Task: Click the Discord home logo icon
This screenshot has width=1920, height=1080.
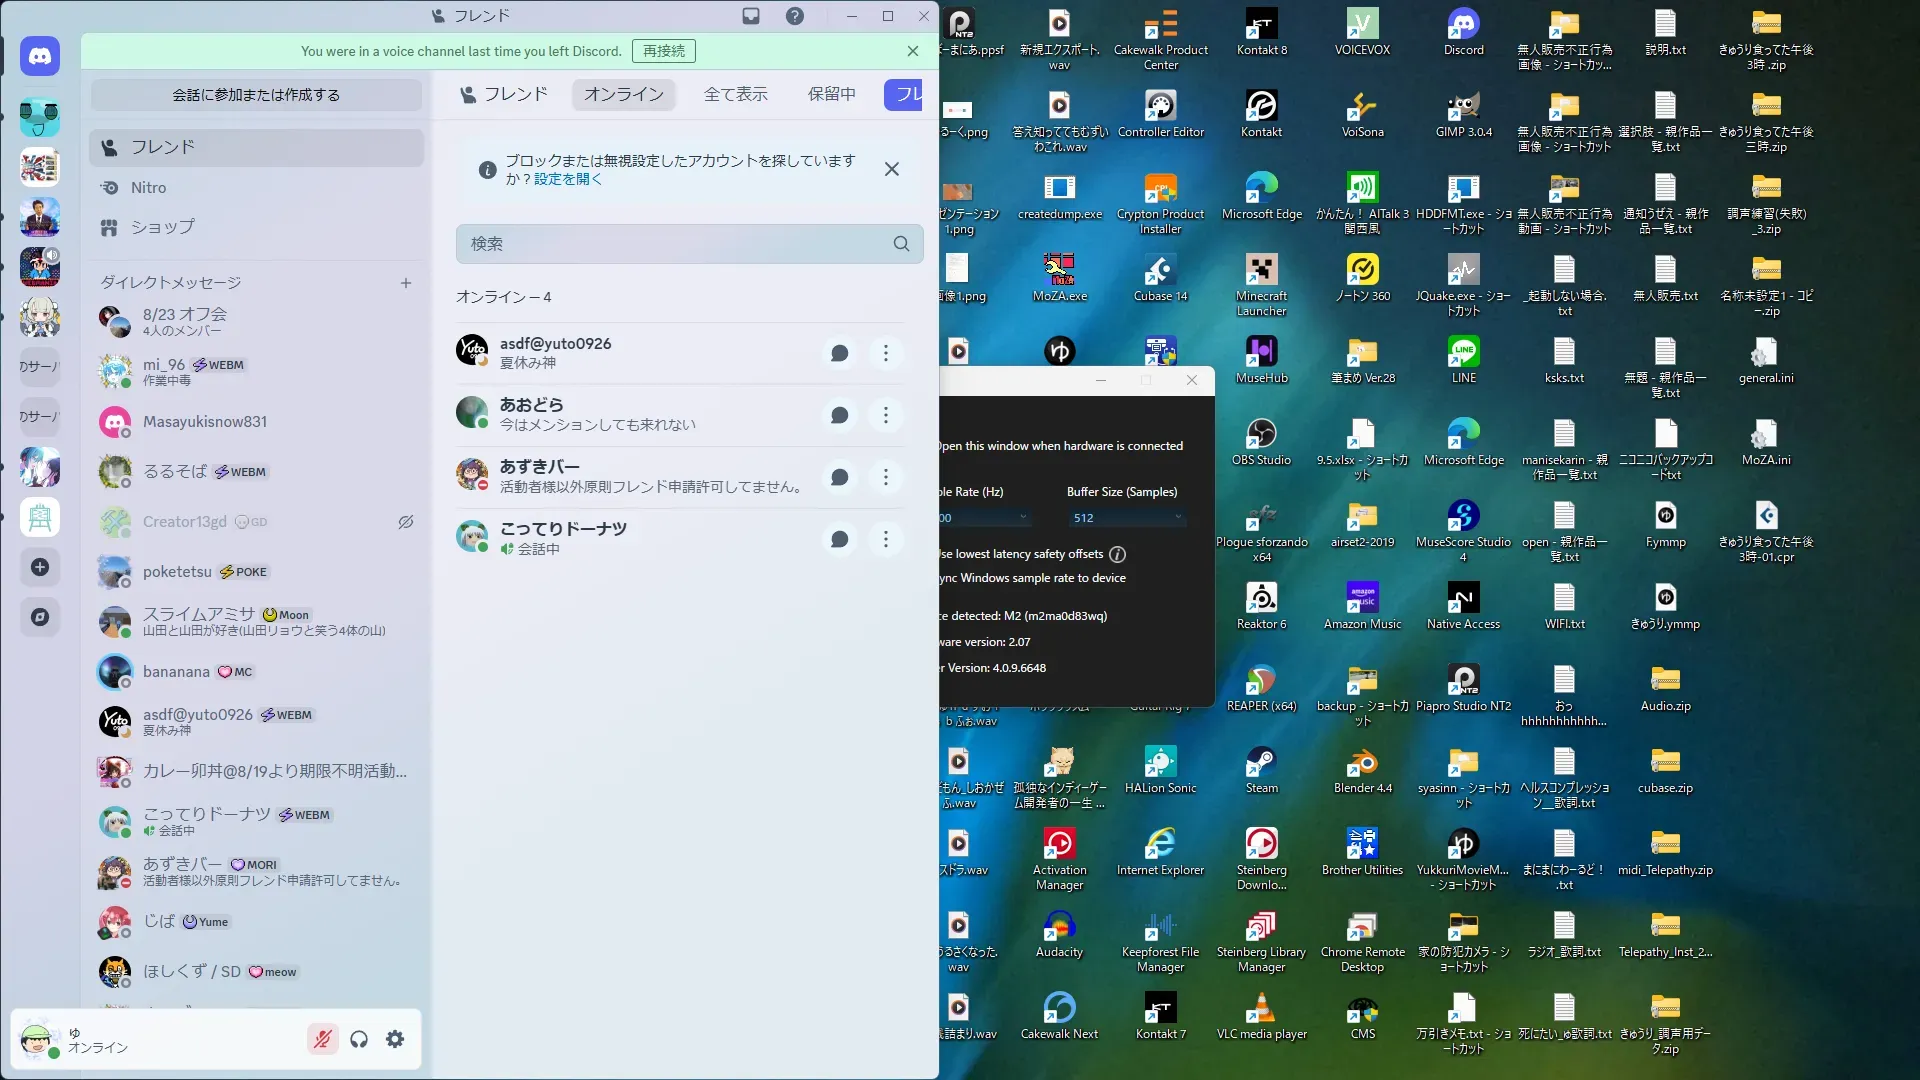Action: coord(40,57)
